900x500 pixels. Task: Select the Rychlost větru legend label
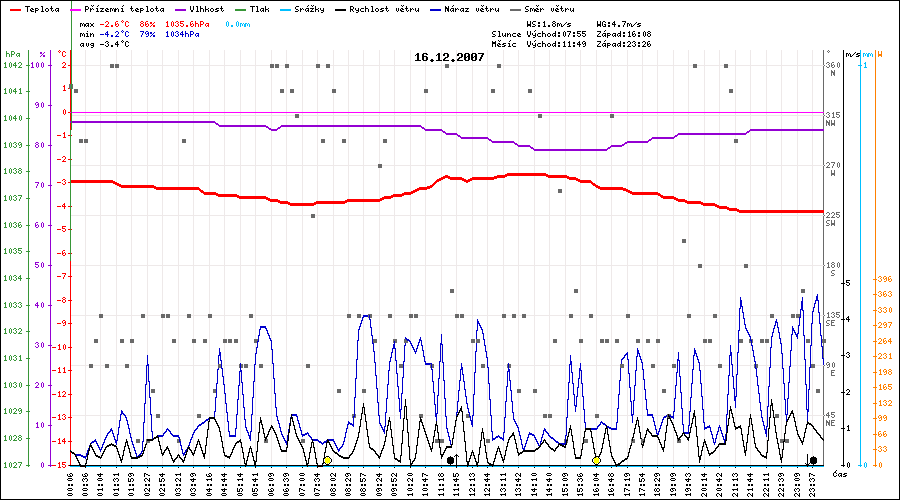pyautogui.click(x=384, y=9)
